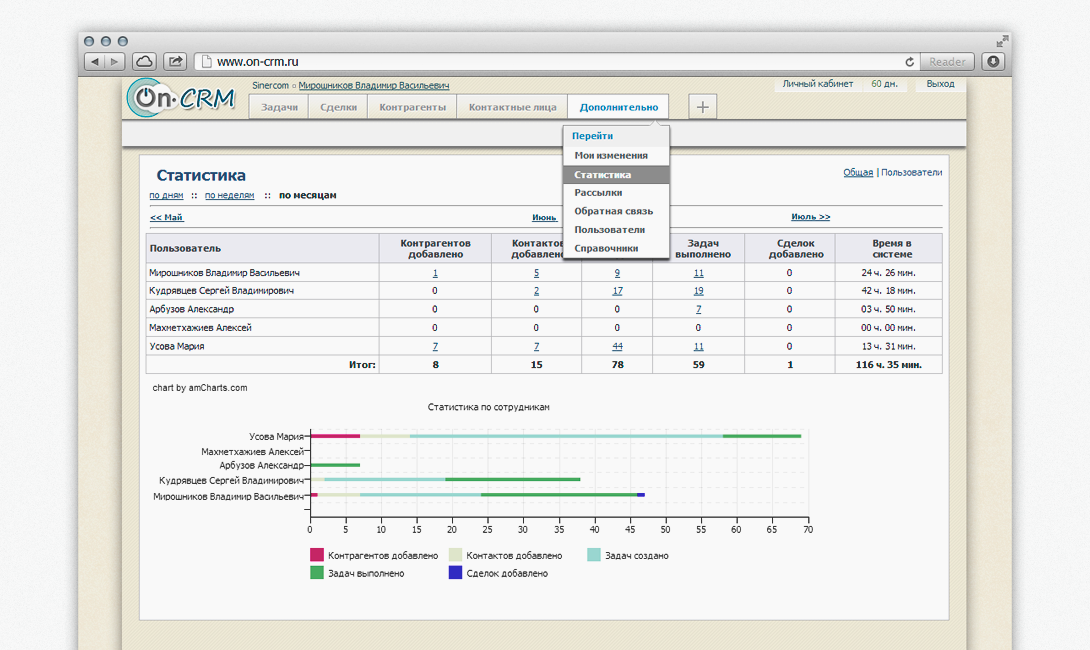Click the browser back arrow button
Screen dimensions: 1090x650
click(x=95, y=62)
